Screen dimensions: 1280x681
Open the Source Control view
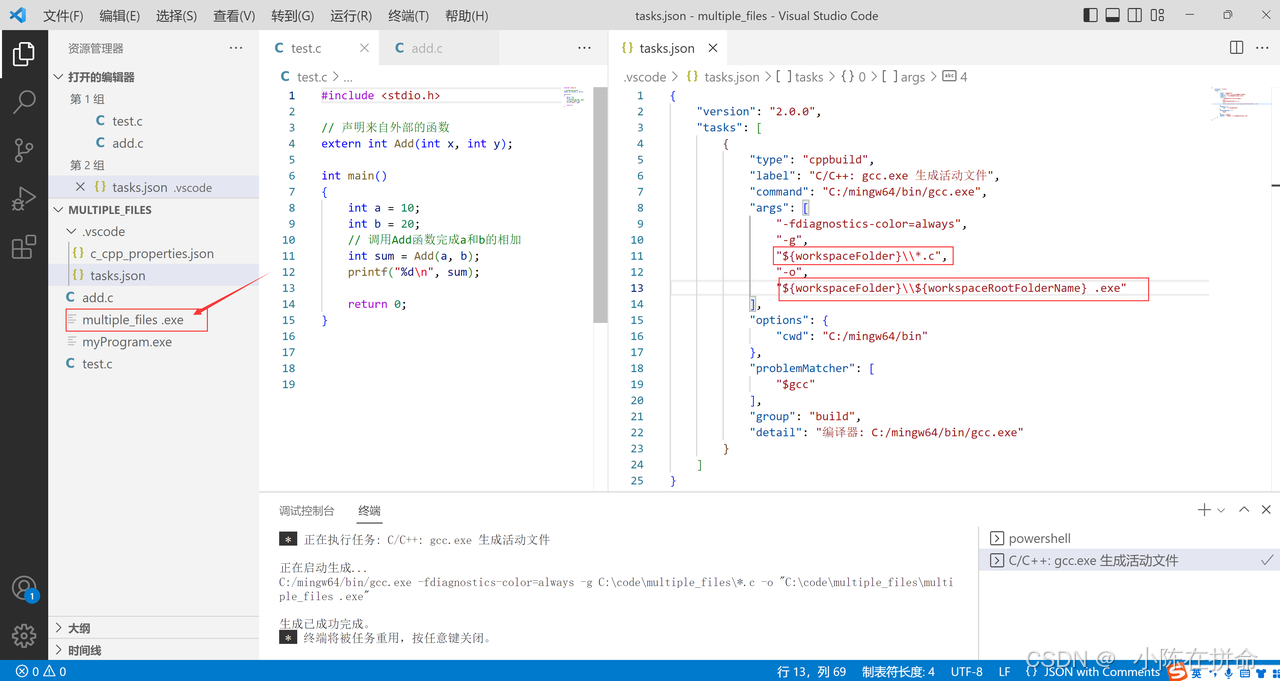[x=24, y=150]
